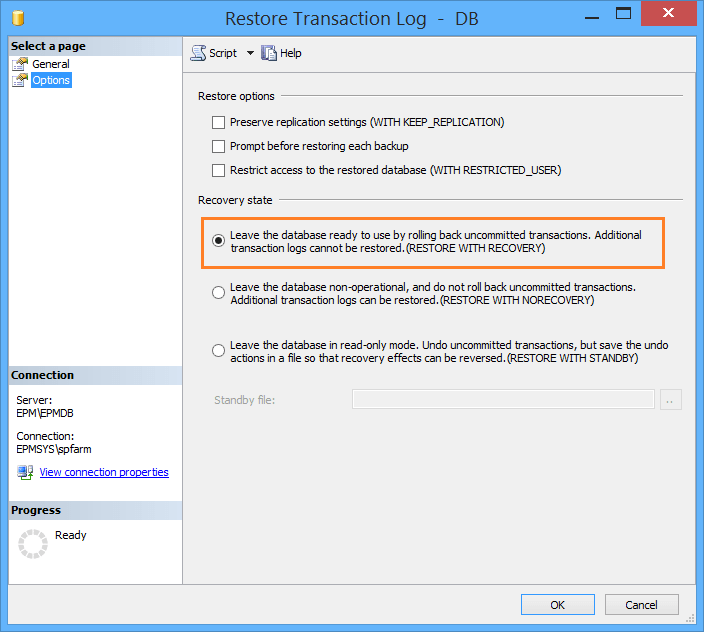Open View connection properties link
Image resolution: width=705 pixels, height=632 pixels.
[104, 472]
